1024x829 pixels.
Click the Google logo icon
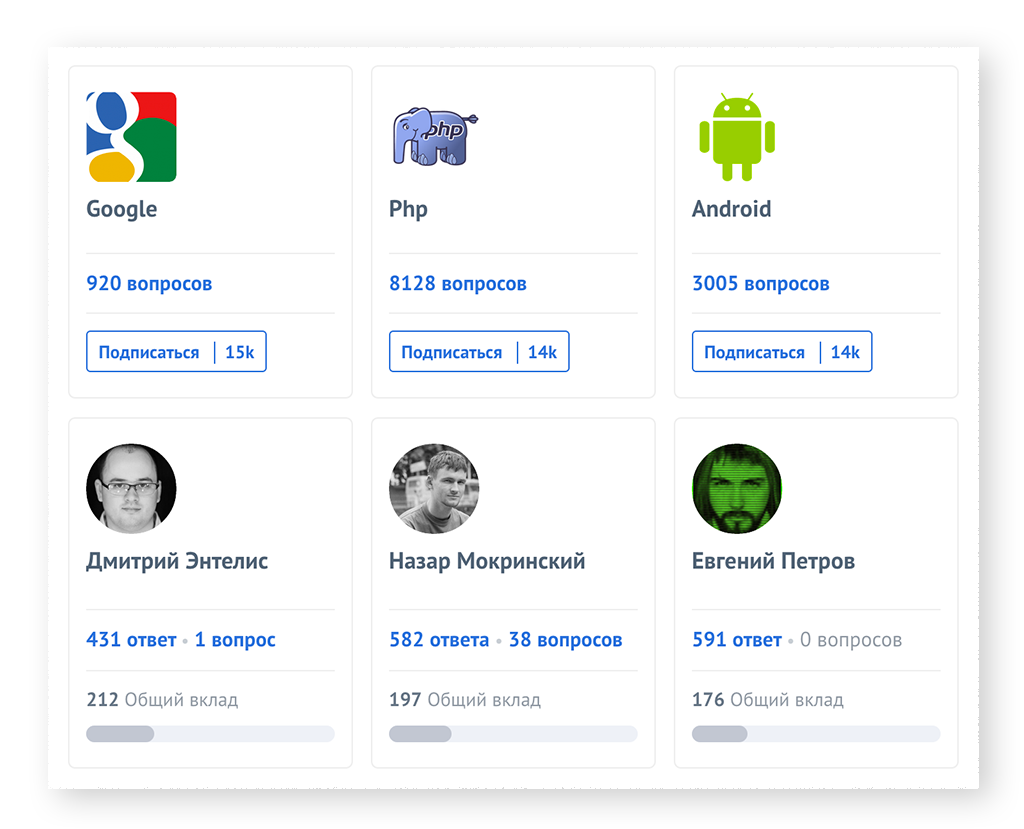click(131, 137)
